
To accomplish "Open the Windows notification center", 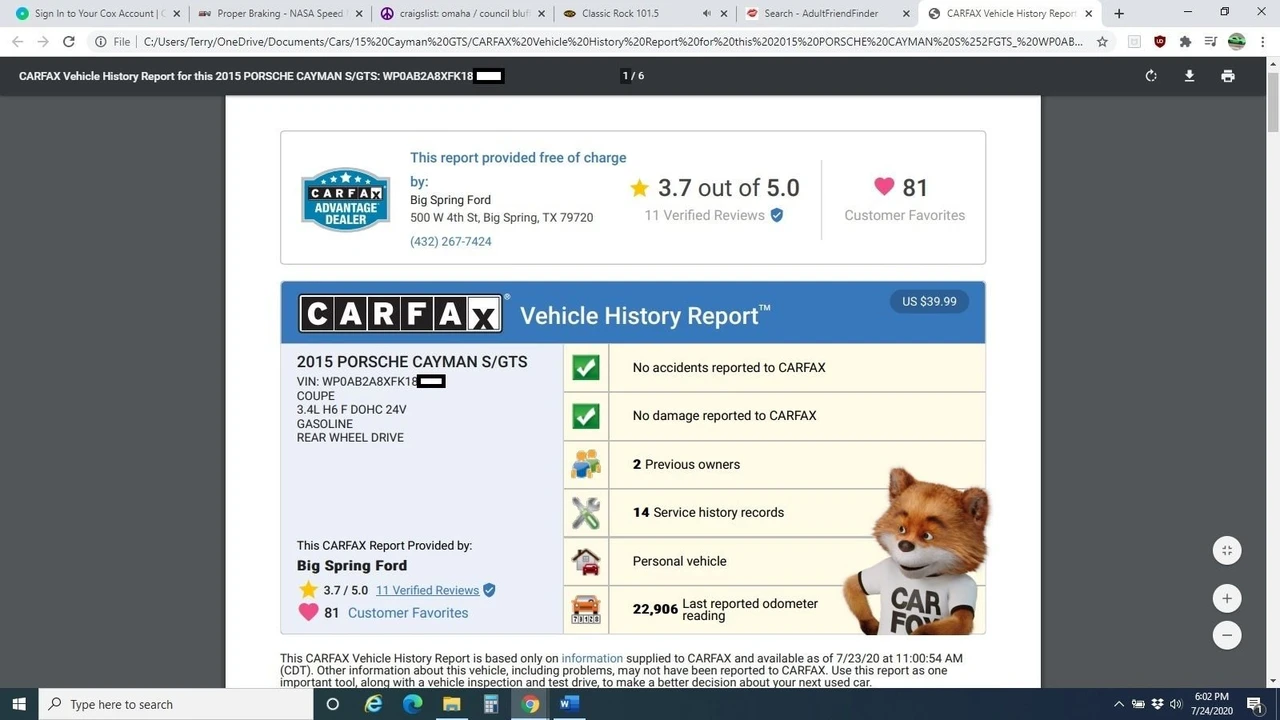I will point(1255,704).
